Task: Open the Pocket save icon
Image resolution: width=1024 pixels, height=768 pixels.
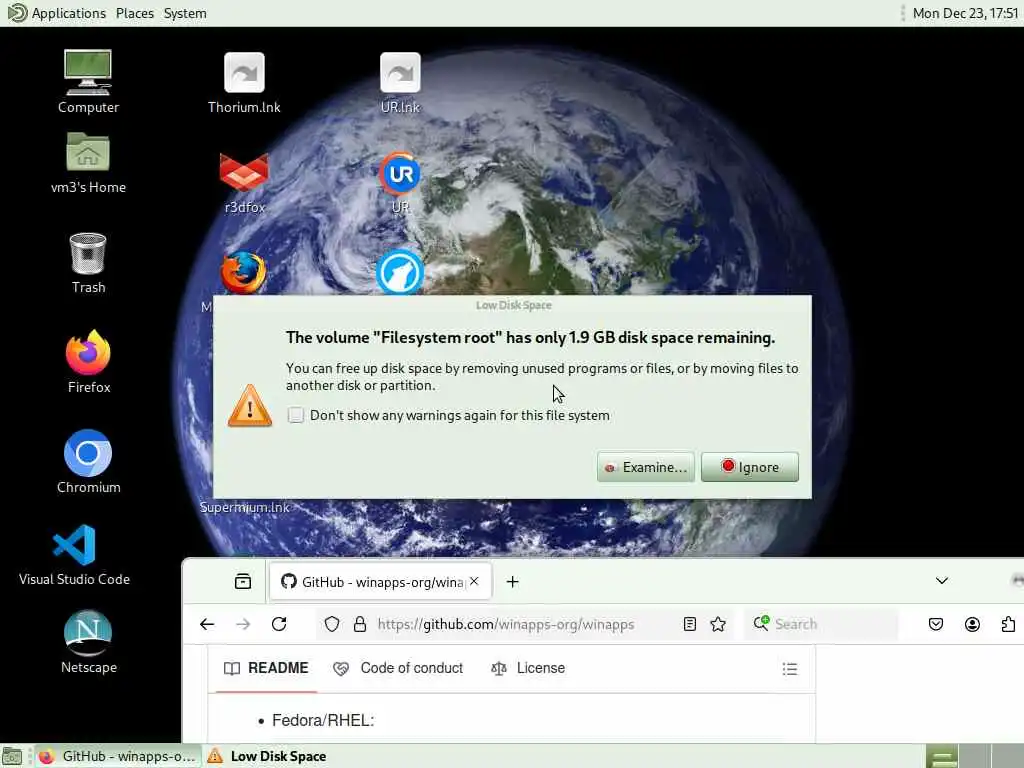Action: pyautogui.click(x=936, y=624)
